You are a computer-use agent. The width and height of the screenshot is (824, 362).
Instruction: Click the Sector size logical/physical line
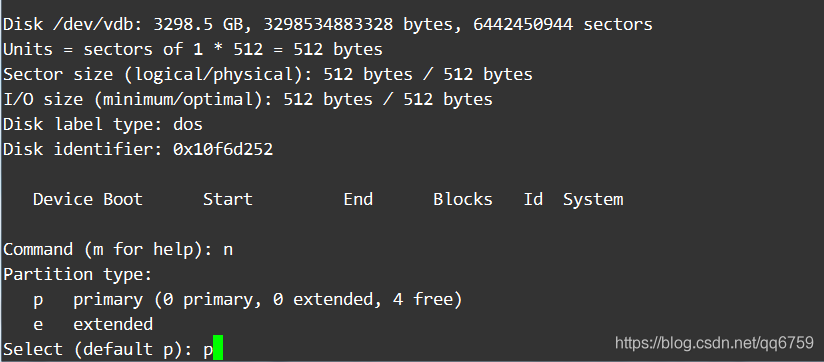(x=268, y=75)
